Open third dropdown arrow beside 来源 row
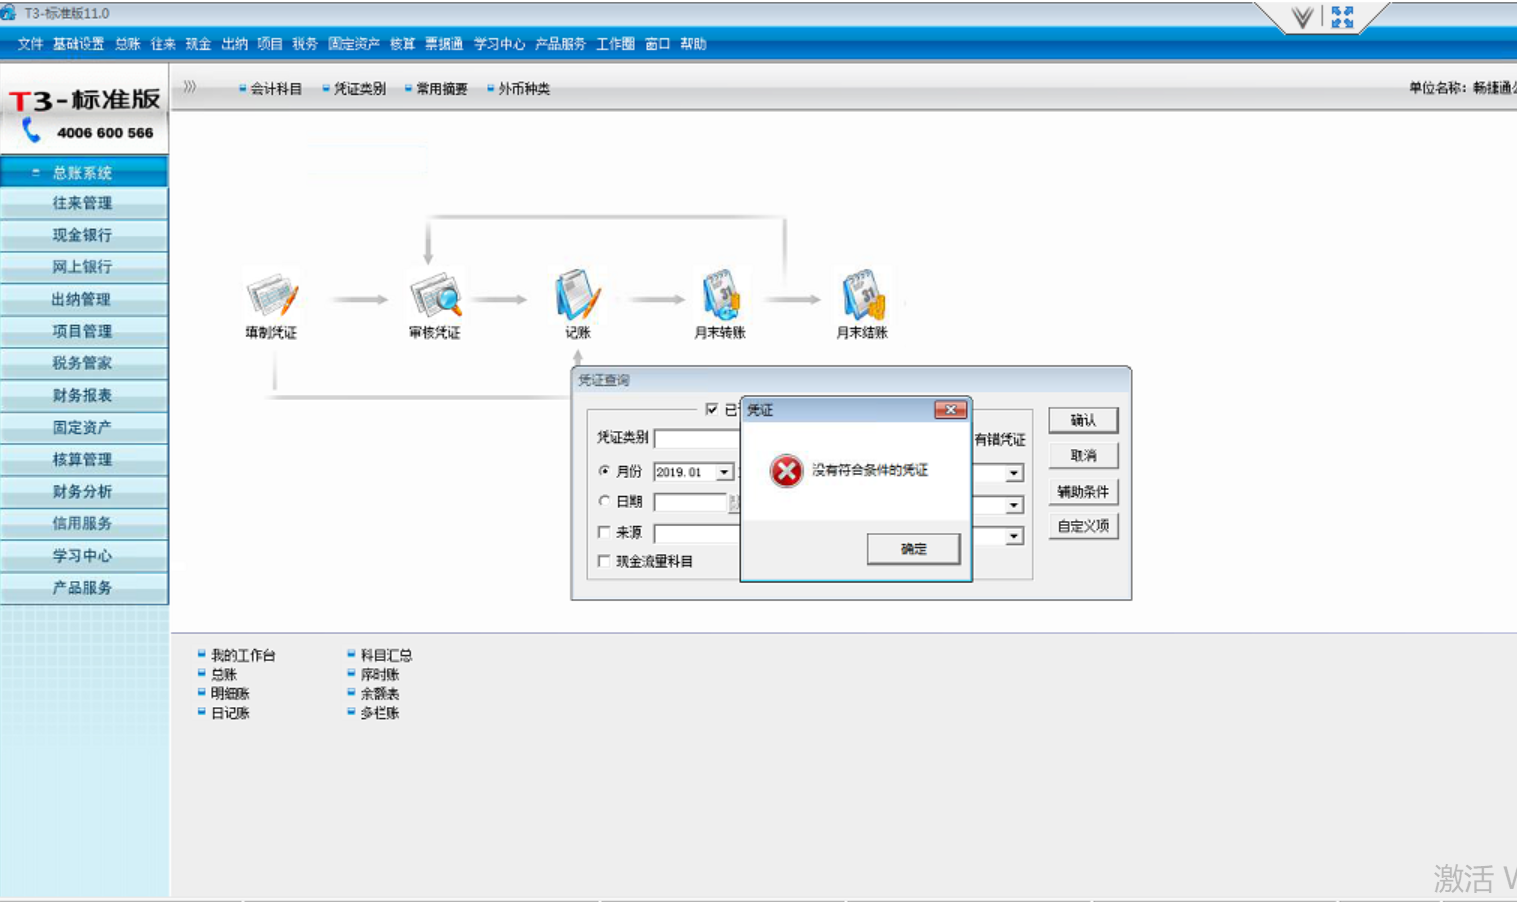Screen dimensions: 1517x902 point(1014,537)
